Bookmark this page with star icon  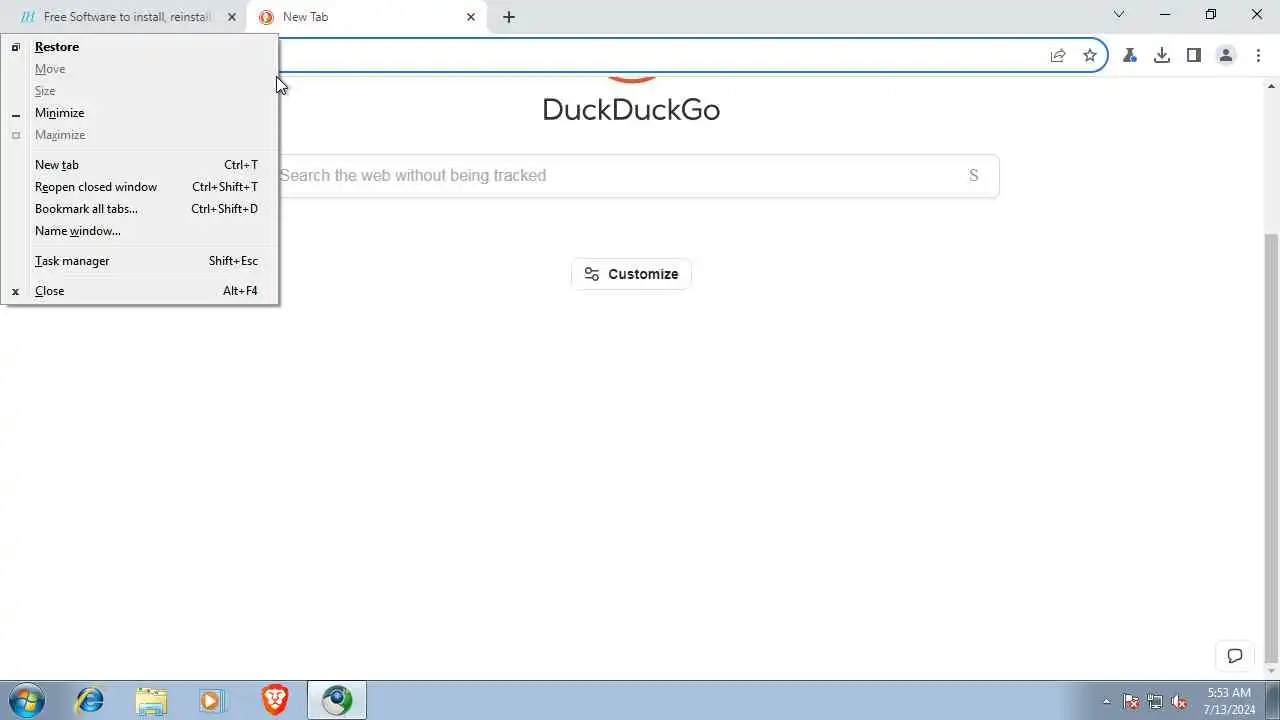tap(1090, 56)
